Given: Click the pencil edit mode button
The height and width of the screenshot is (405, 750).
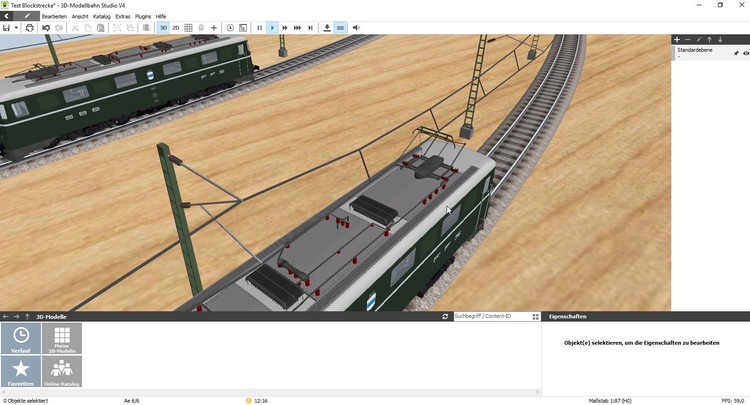Looking at the screenshot, I should 27,16.
